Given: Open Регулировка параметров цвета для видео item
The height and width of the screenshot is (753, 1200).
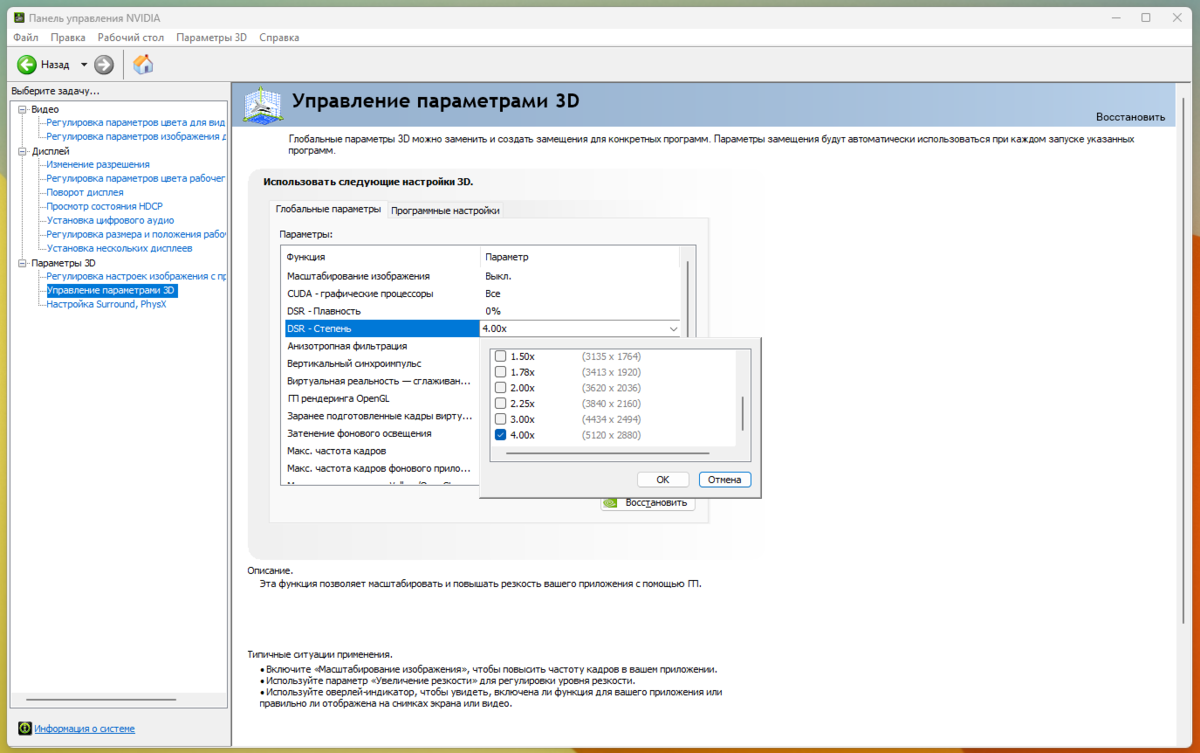Looking at the screenshot, I should coord(136,122).
